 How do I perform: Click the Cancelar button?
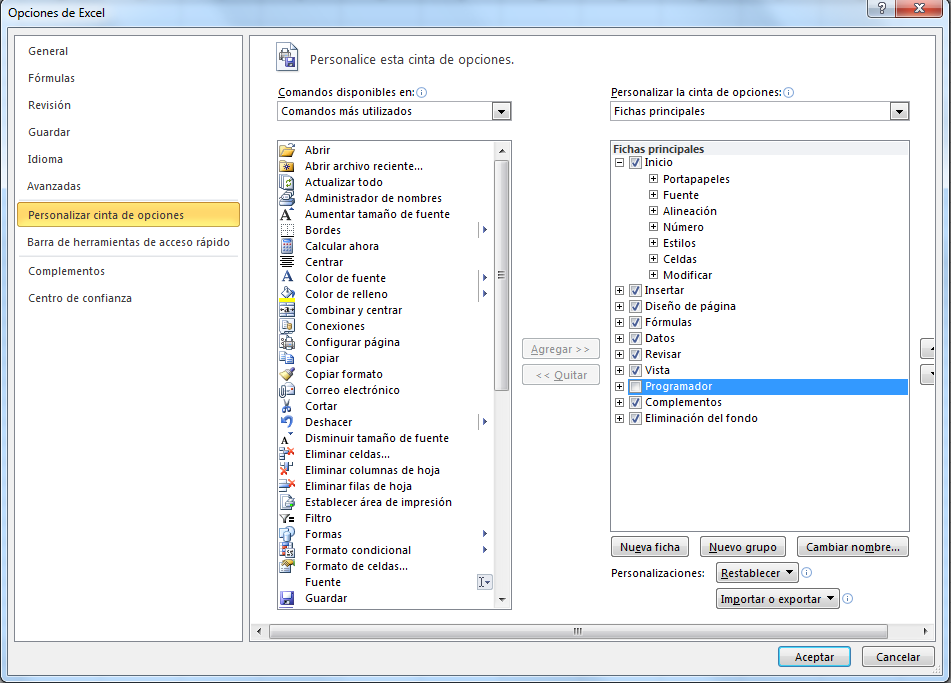[897, 657]
